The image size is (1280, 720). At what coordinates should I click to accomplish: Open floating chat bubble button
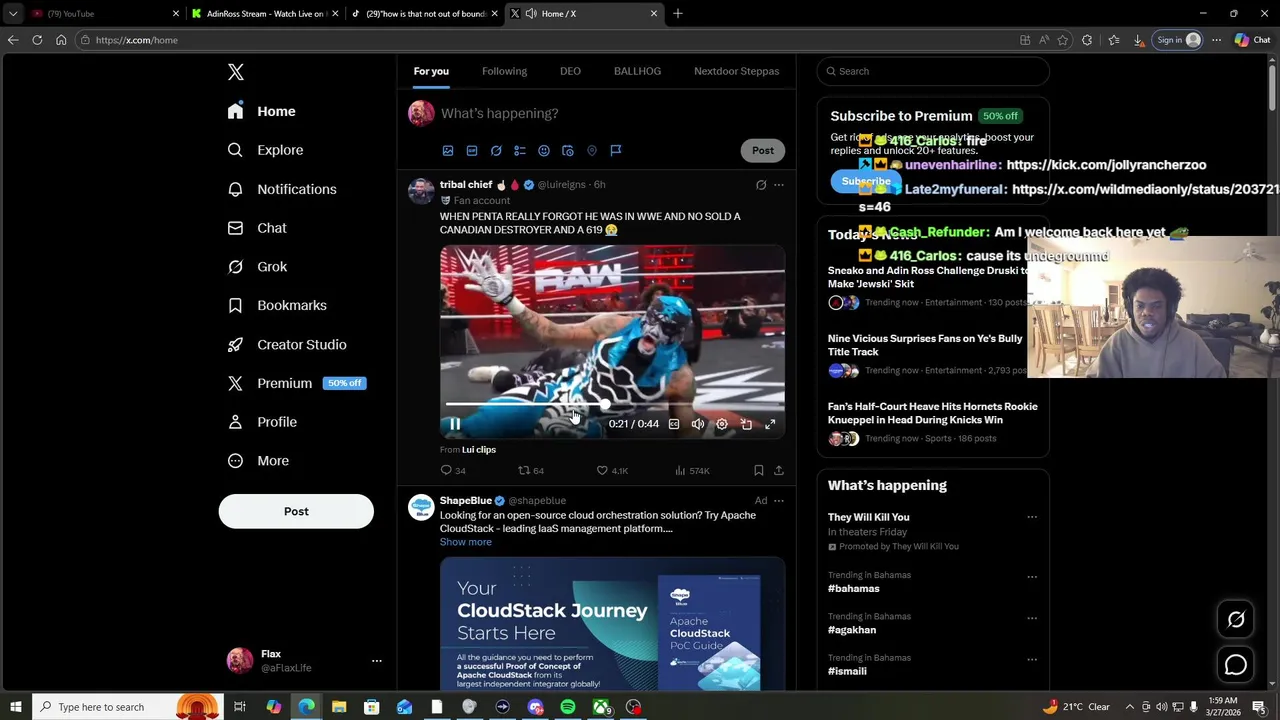point(1236,665)
